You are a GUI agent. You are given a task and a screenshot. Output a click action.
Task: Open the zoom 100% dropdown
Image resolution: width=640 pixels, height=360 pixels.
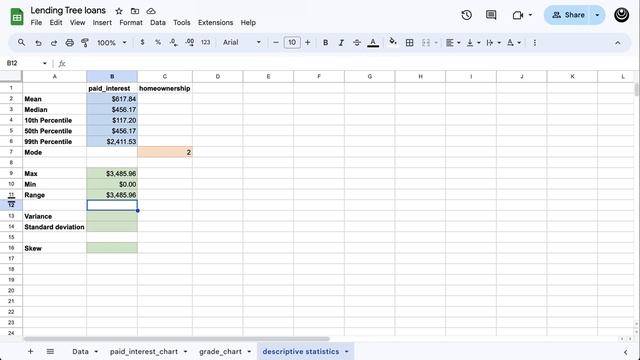click(x=111, y=42)
